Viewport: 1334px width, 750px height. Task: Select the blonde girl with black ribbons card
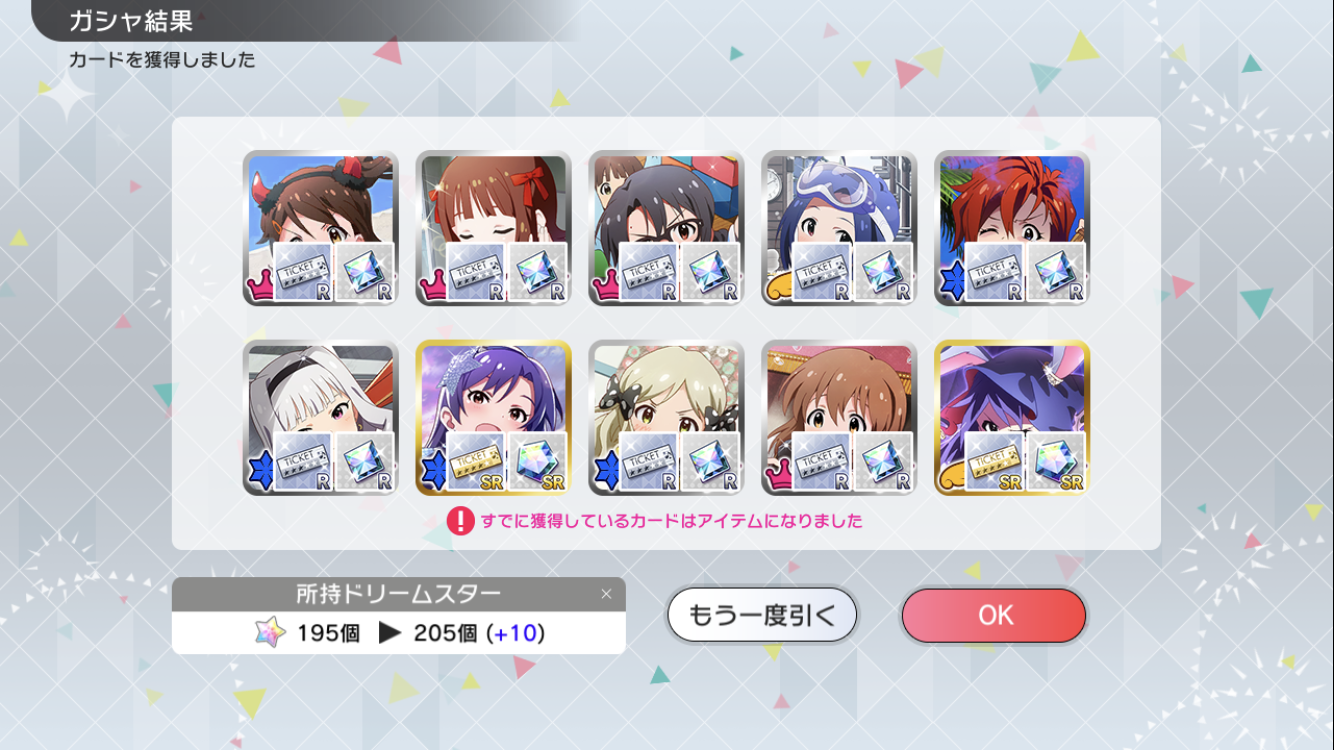[666, 418]
